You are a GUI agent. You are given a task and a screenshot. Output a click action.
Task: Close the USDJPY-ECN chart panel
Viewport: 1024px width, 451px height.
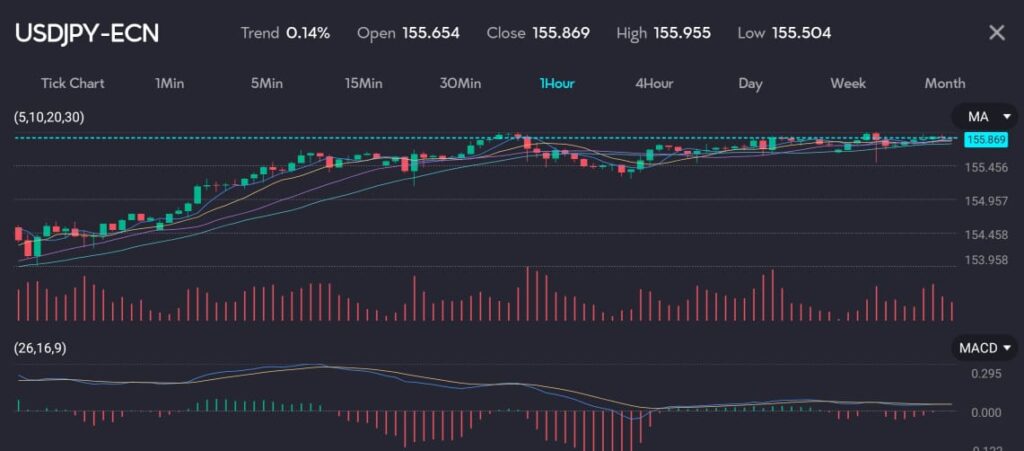coord(996,33)
